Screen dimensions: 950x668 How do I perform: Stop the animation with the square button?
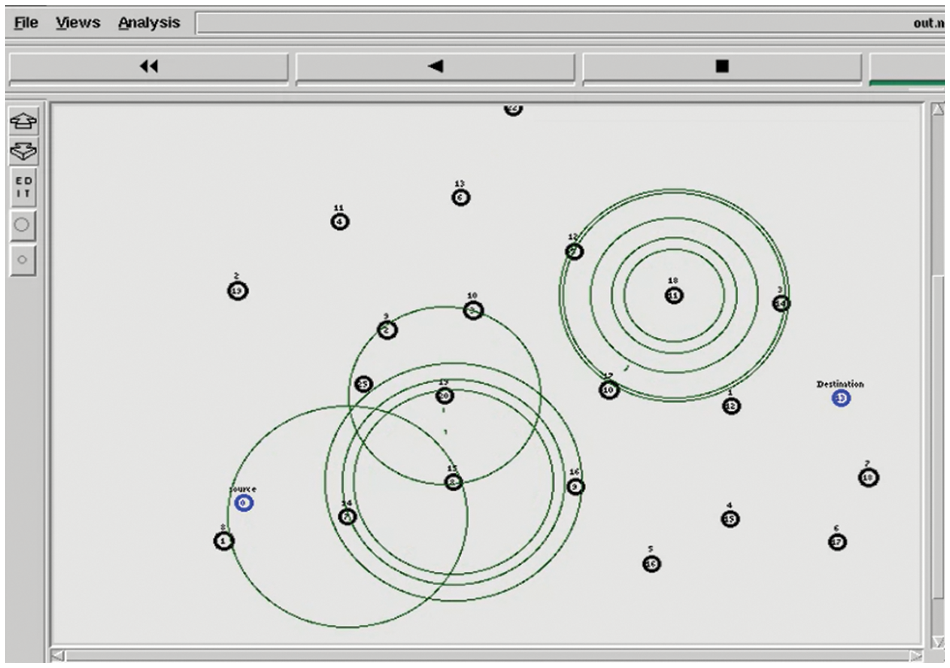pos(721,67)
